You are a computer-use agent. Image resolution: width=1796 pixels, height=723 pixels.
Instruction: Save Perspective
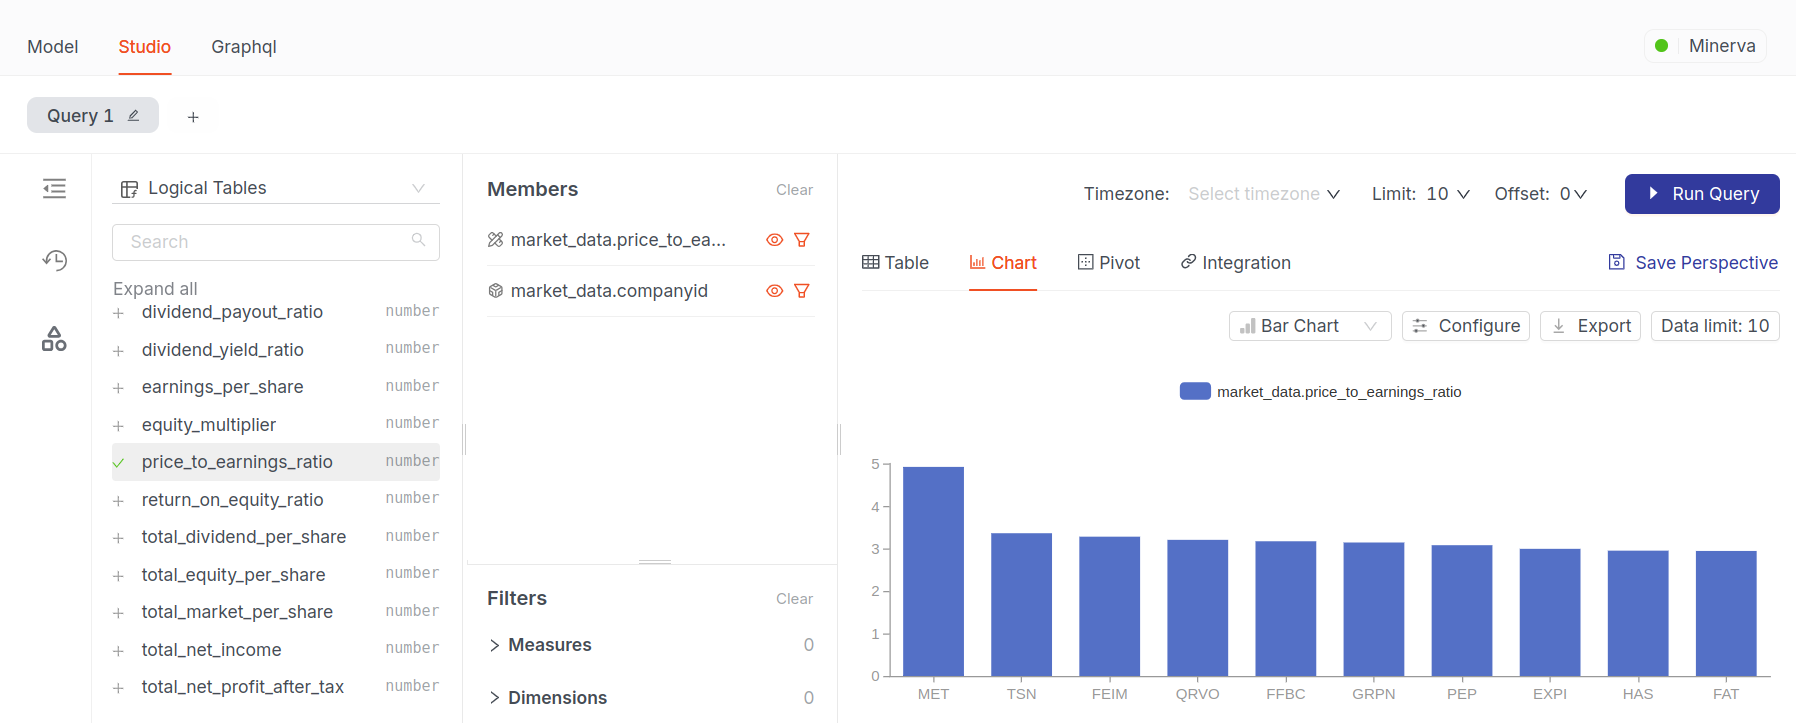[1693, 263]
